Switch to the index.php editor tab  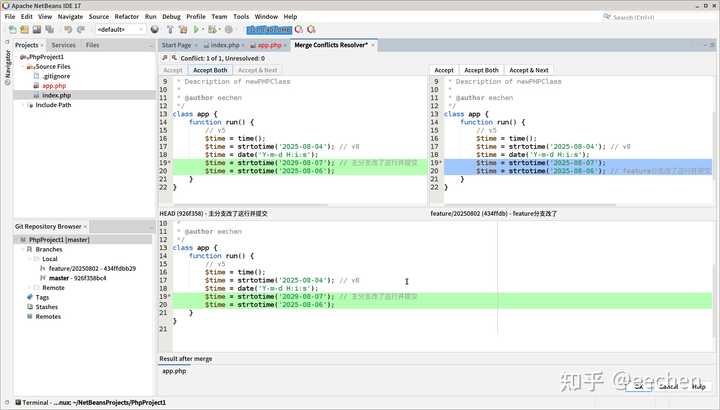(225, 45)
